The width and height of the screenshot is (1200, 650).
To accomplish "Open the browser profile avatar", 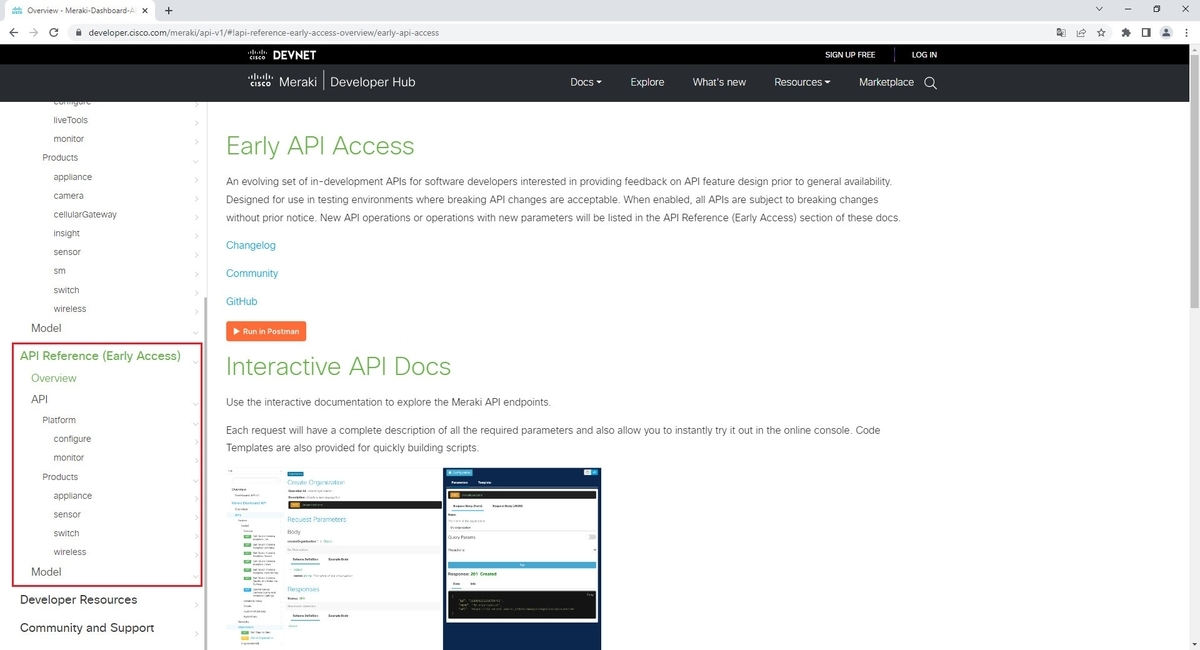I will point(1165,32).
